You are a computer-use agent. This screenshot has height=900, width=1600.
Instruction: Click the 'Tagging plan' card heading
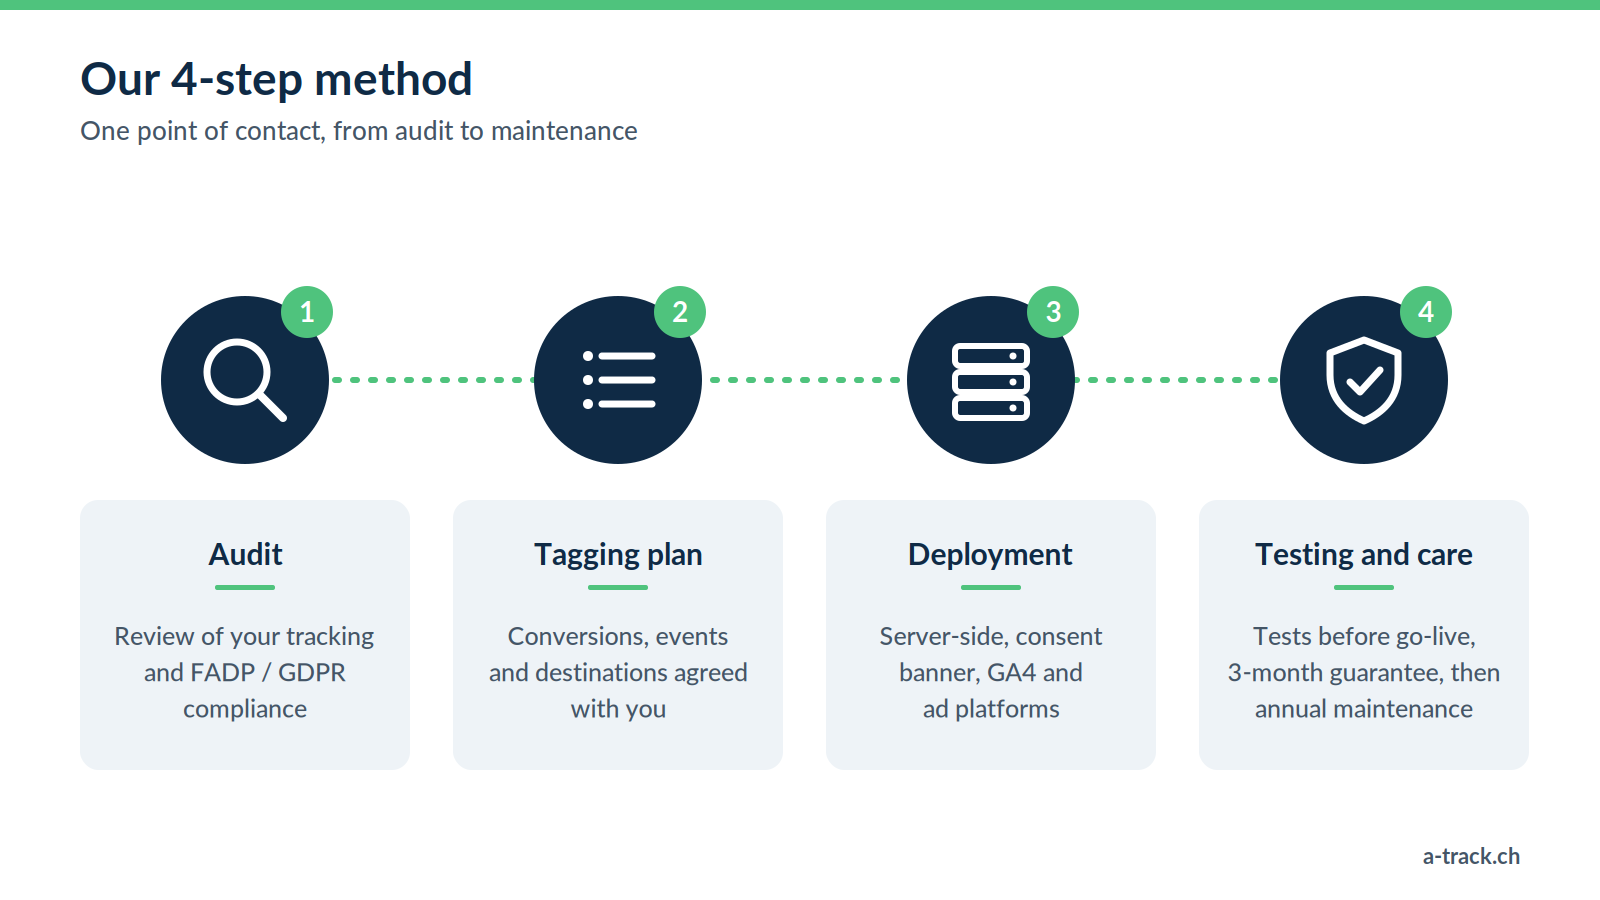(618, 555)
